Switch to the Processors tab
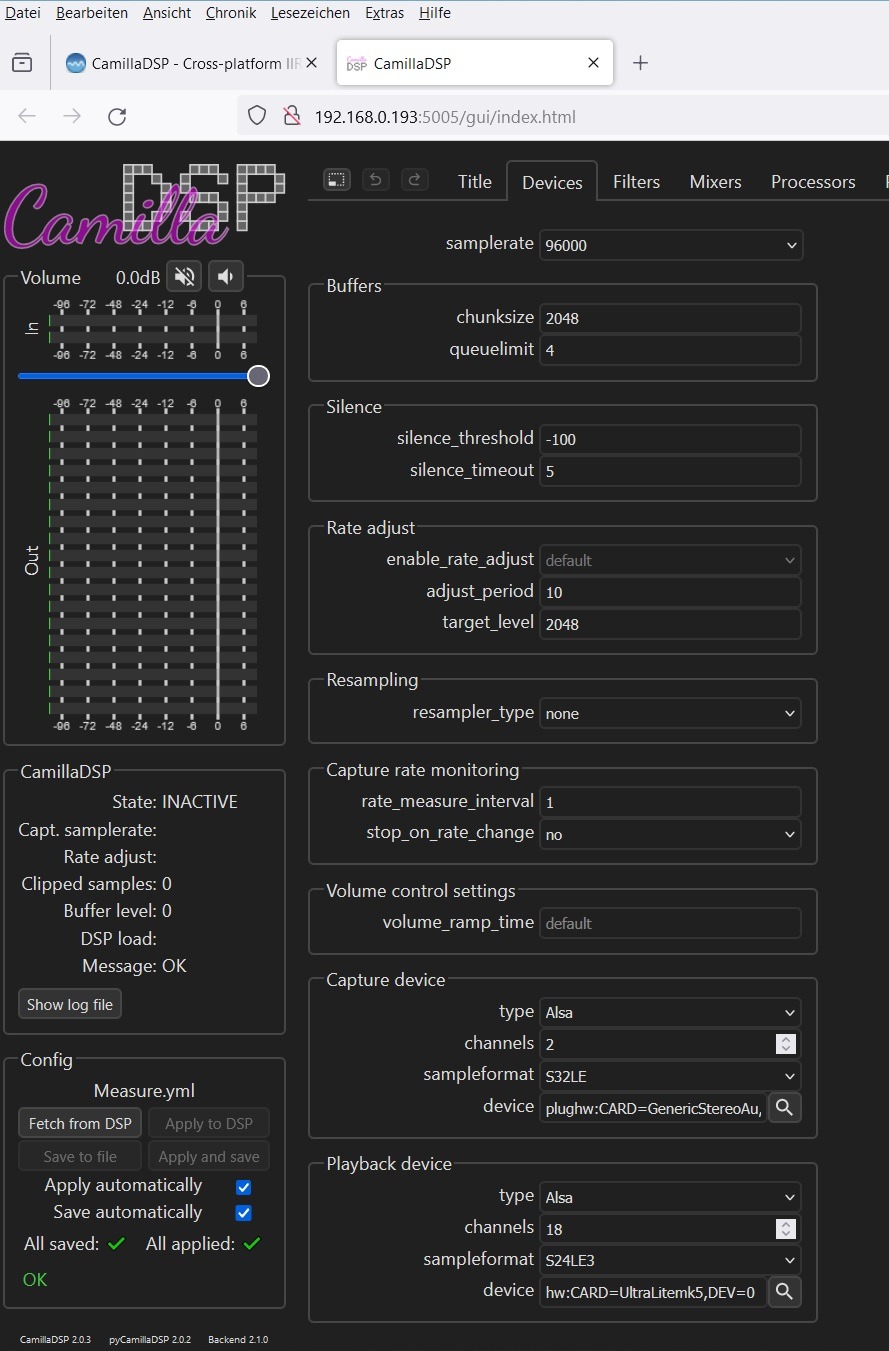This screenshot has height=1351, width=889. pyautogui.click(x=813, y=182)
